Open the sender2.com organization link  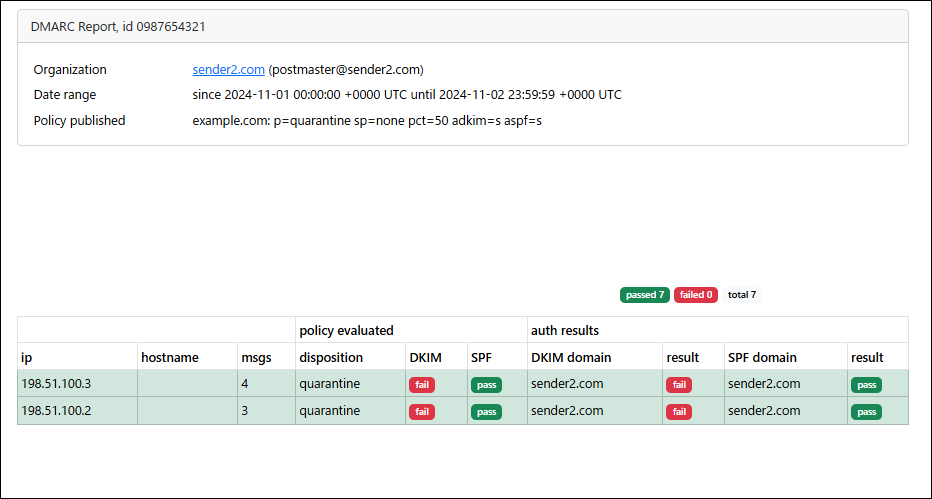coord(228,70)
